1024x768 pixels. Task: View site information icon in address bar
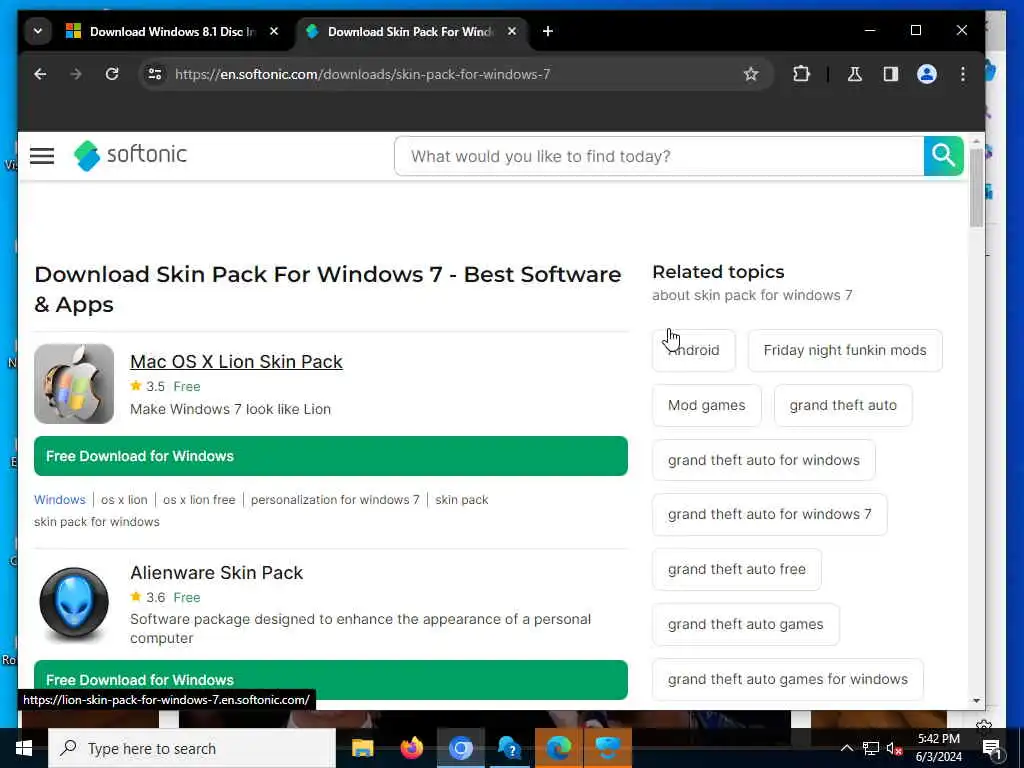[155, 74]
